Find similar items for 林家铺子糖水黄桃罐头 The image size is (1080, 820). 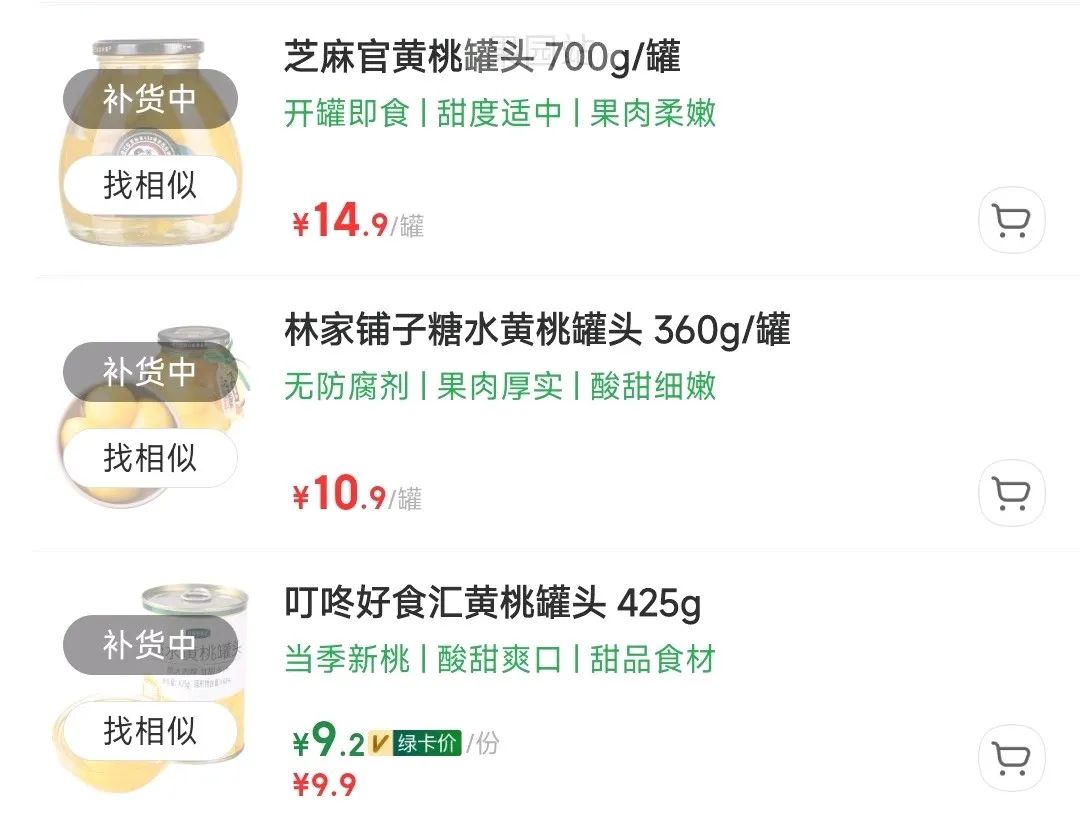point(150,459)
